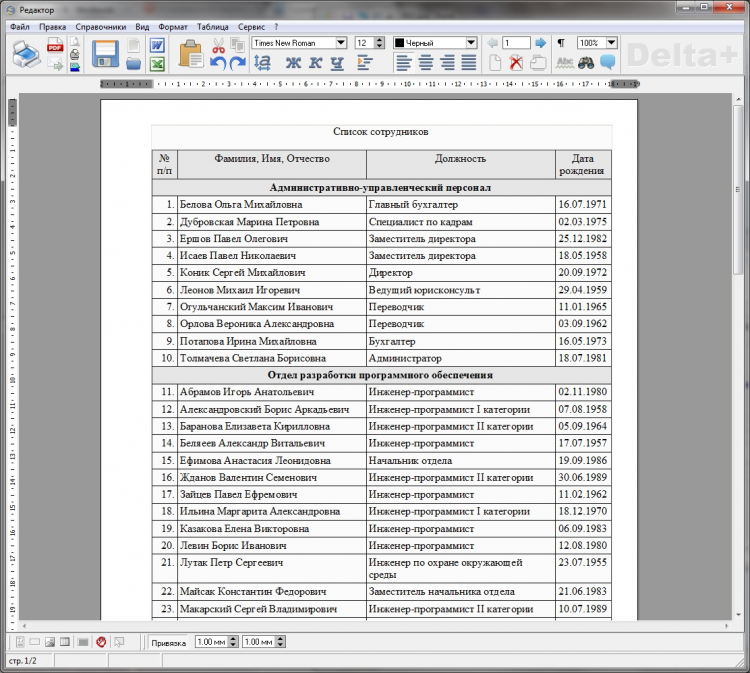This screenshot has height=673, width=750.
Task: Click the black color swatch
Action: tap(399, 43)
